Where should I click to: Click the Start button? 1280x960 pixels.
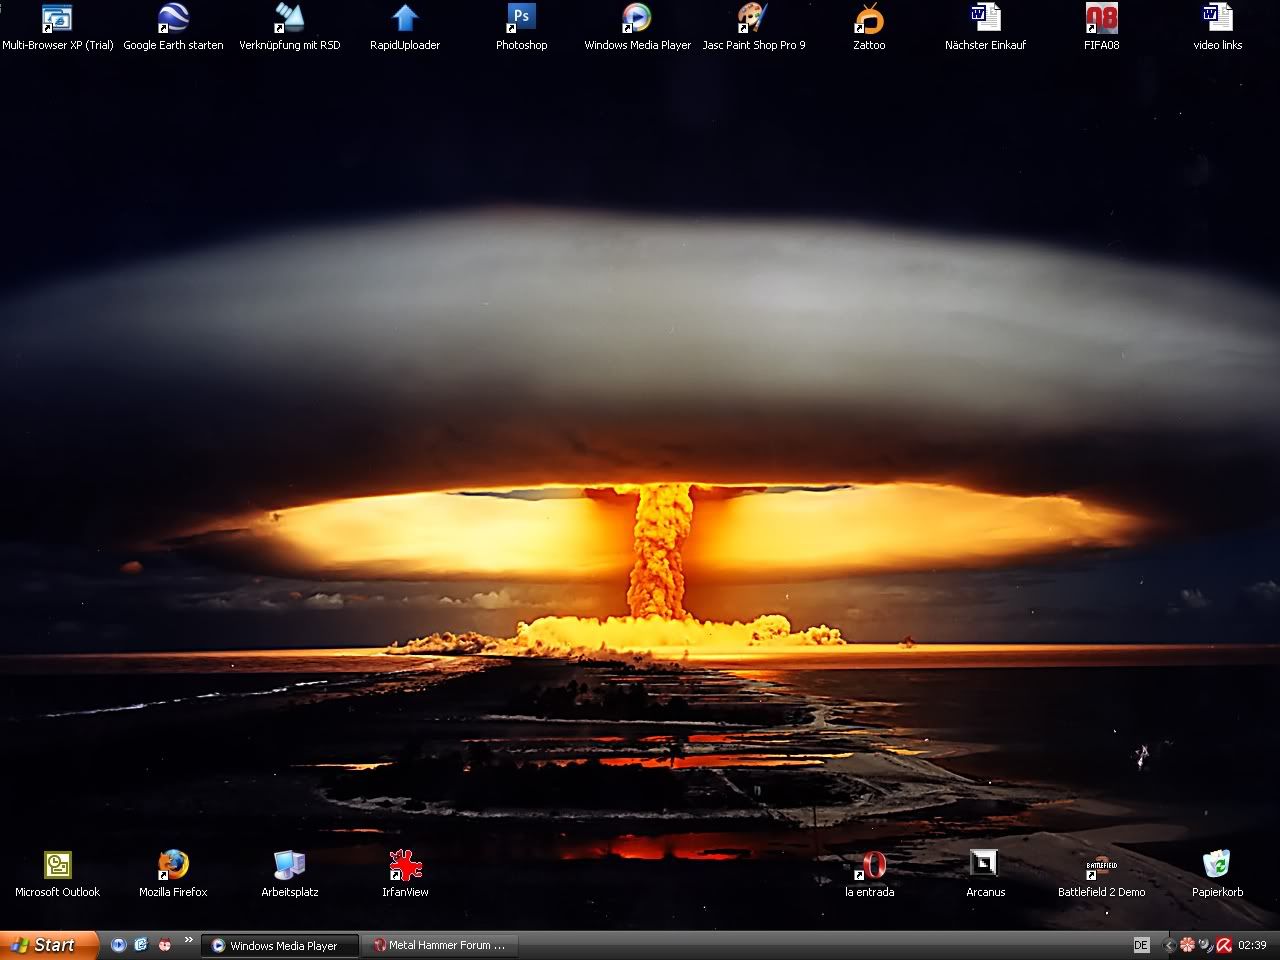coord(49,945)
